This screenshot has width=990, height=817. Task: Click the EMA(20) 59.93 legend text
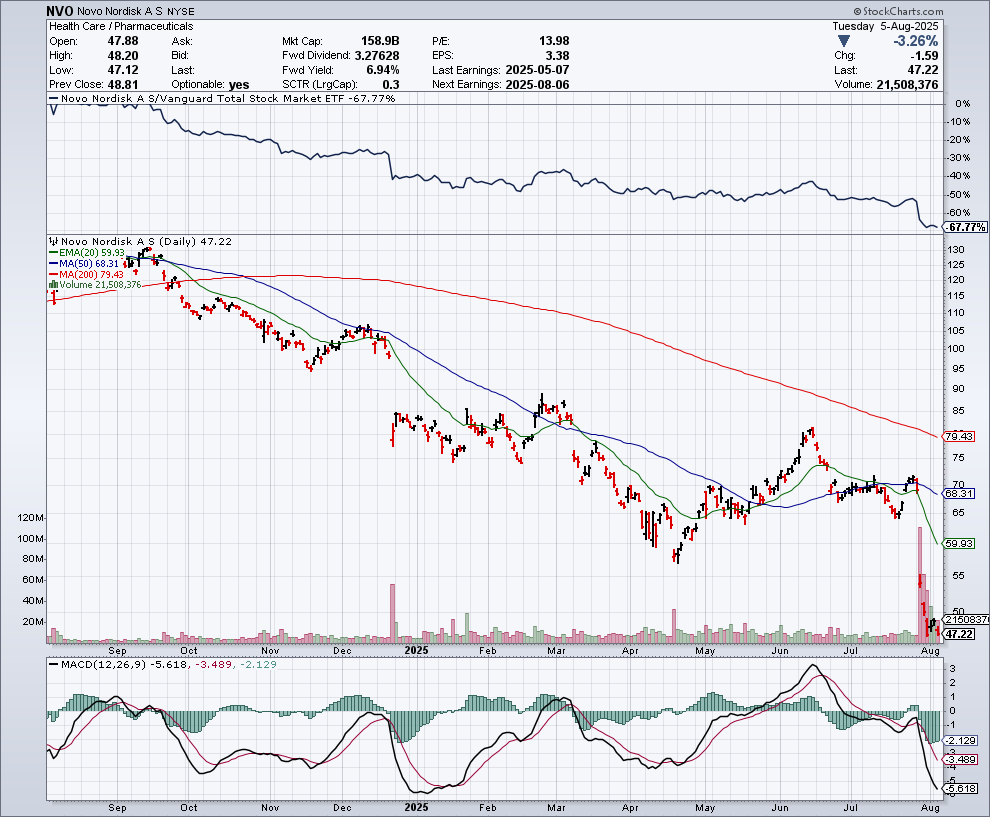[92, 253]
